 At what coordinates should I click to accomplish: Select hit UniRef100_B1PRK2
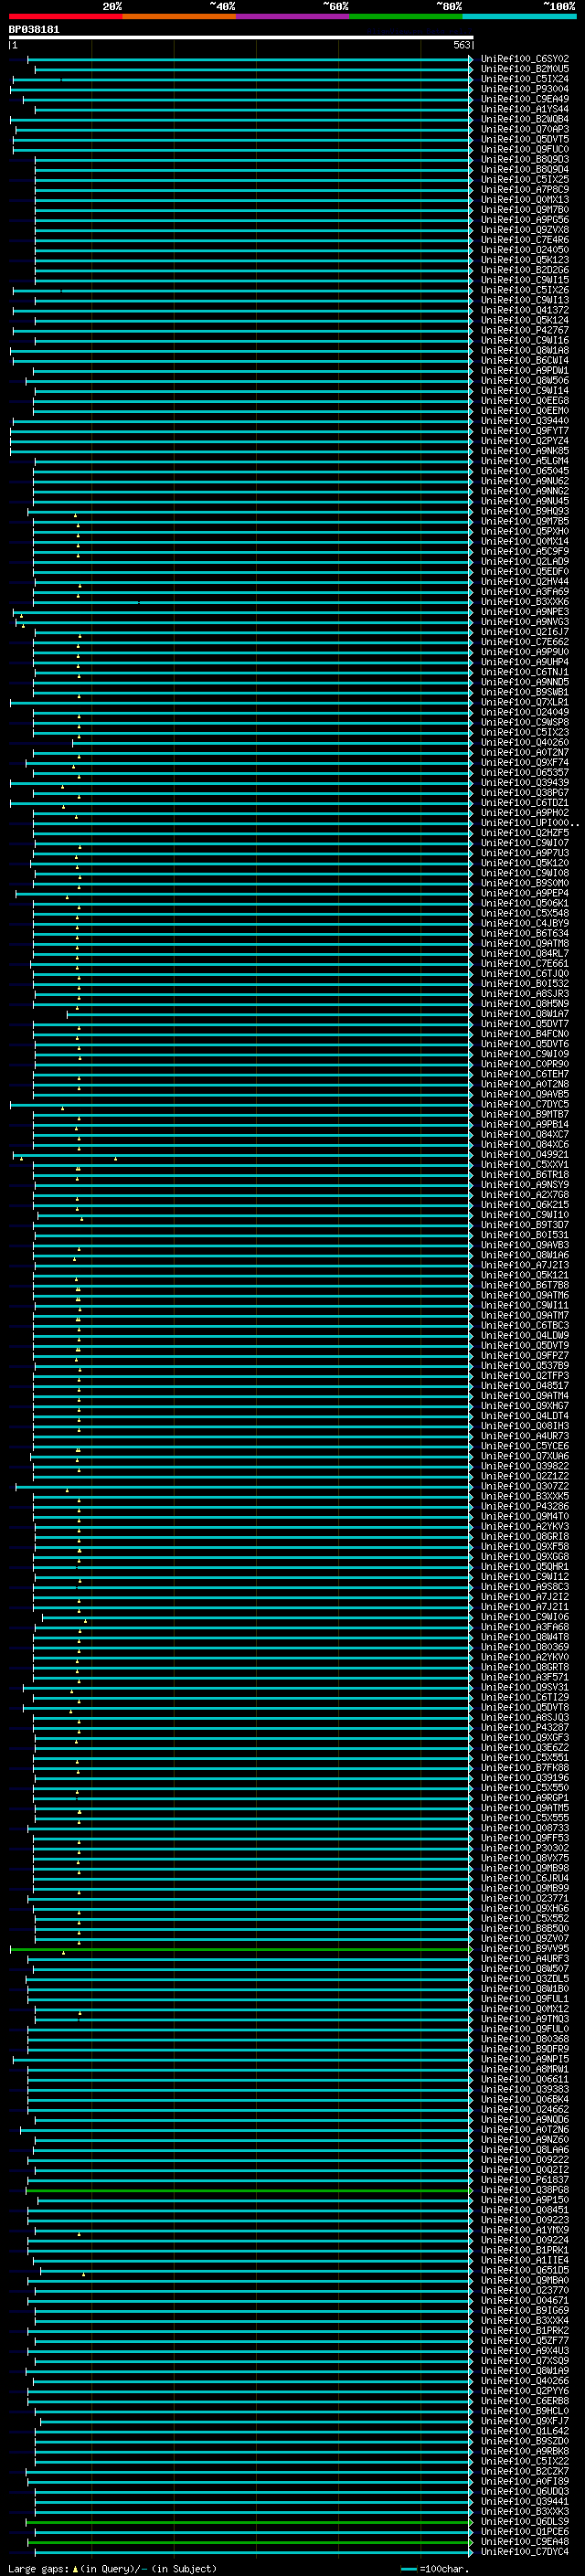pyautogui.click(x=525, y=2331)
